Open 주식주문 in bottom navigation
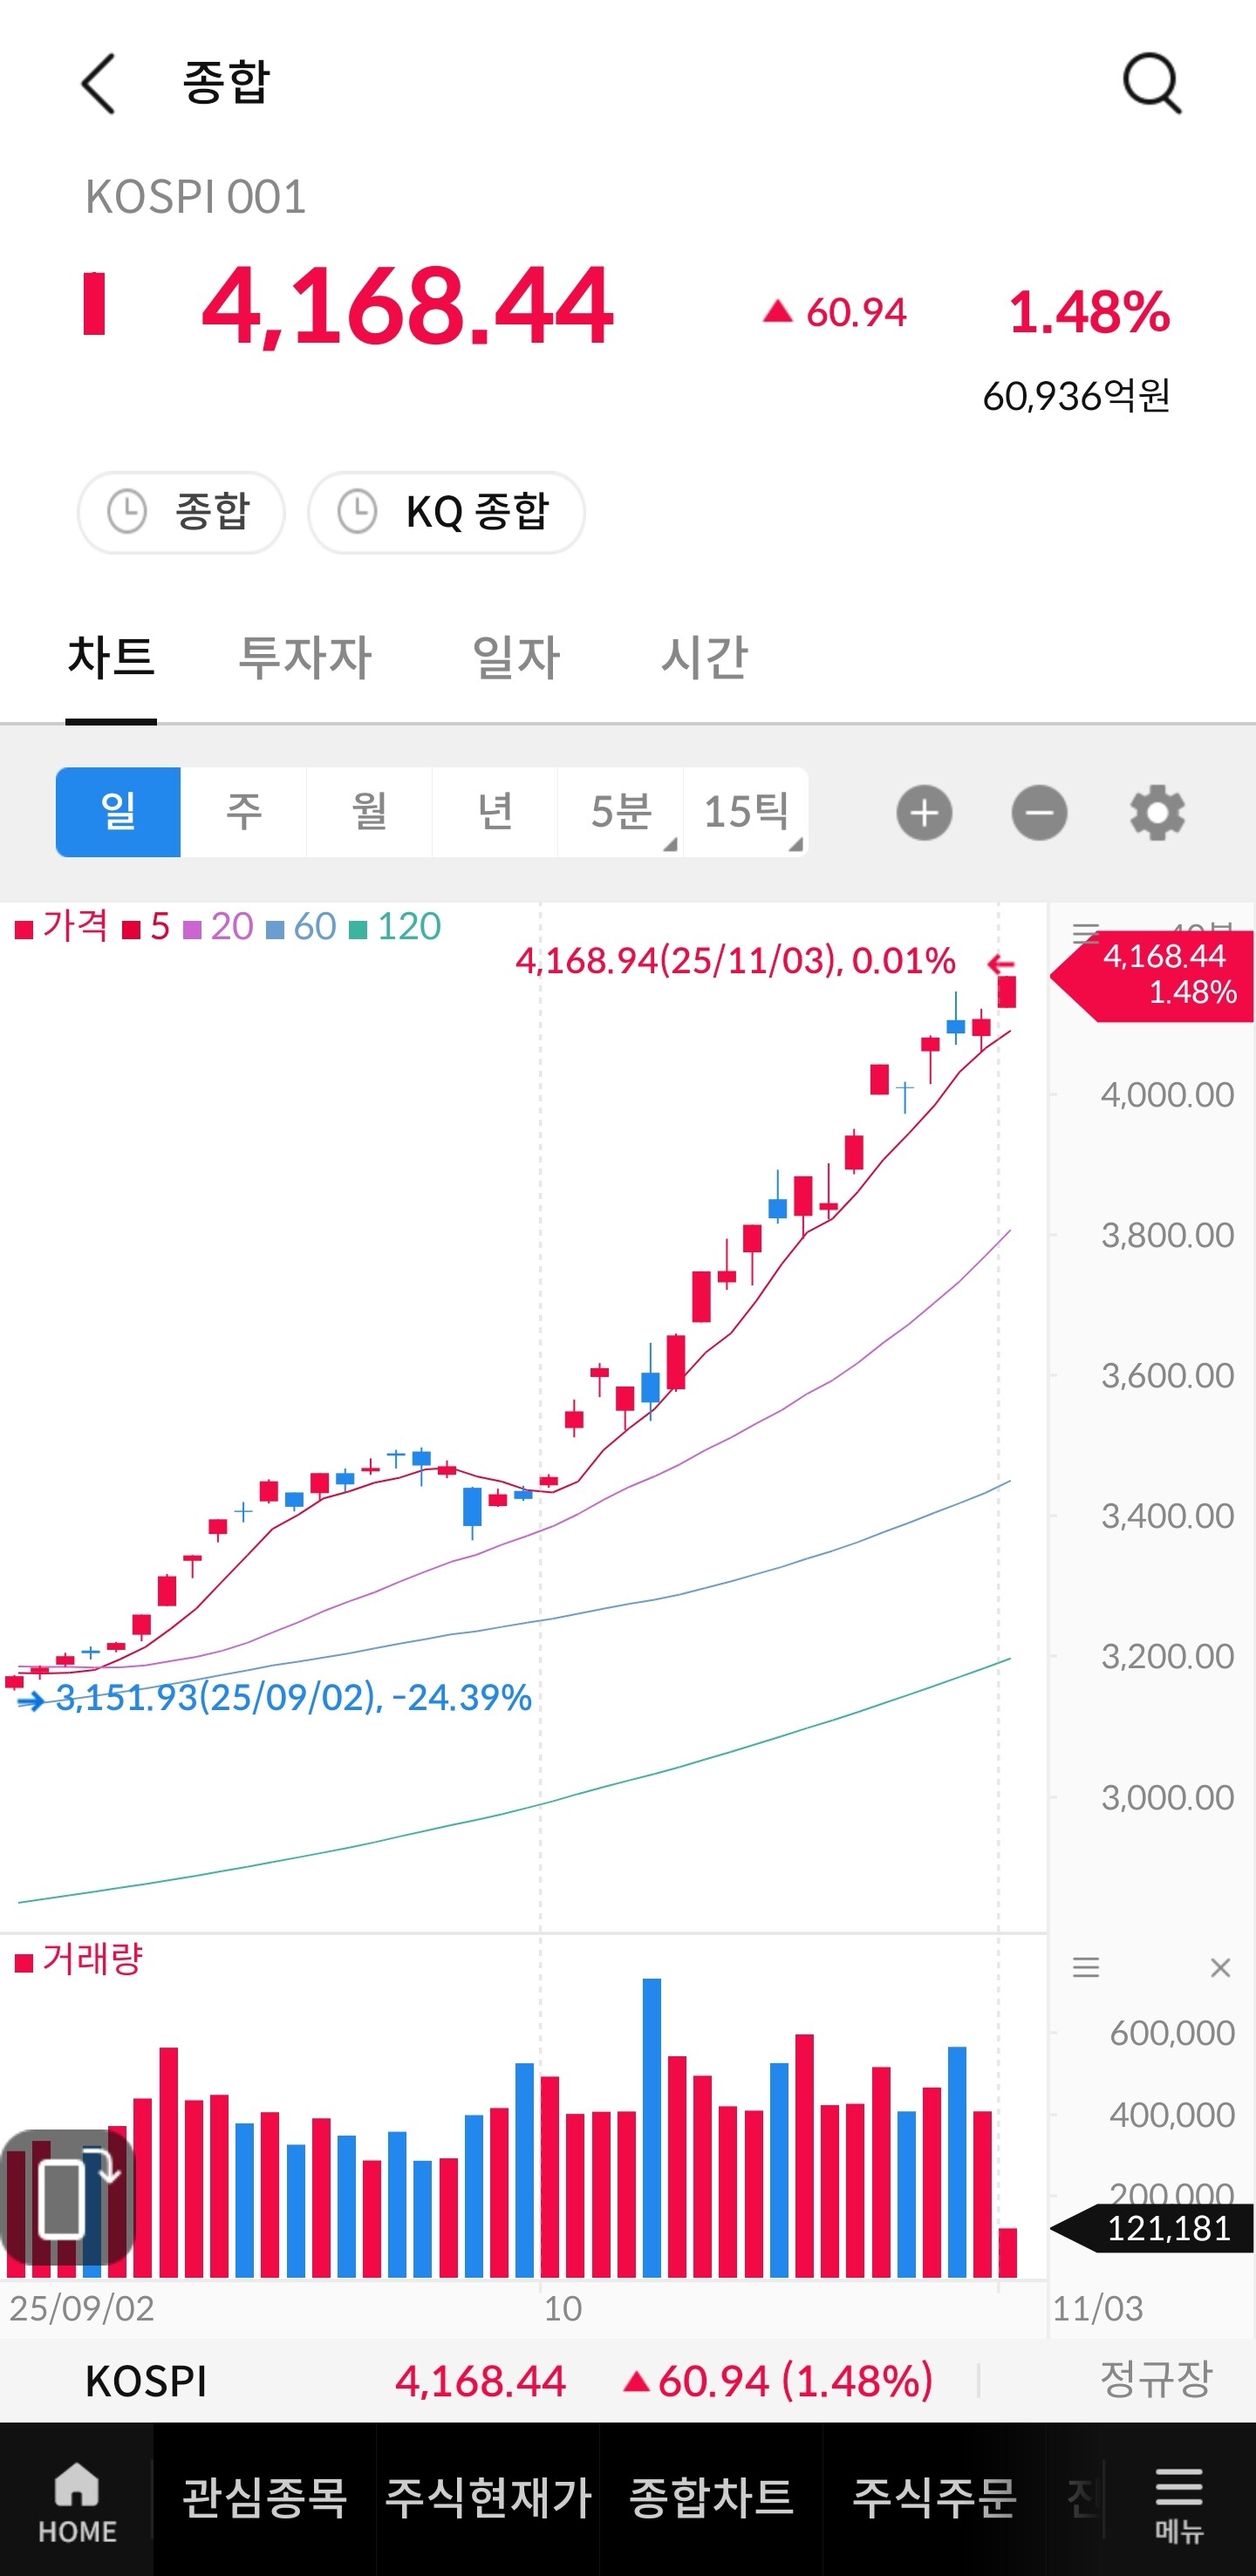Image resolution: width=1256 pixels, height=2576 pixels. (934, 2498)
